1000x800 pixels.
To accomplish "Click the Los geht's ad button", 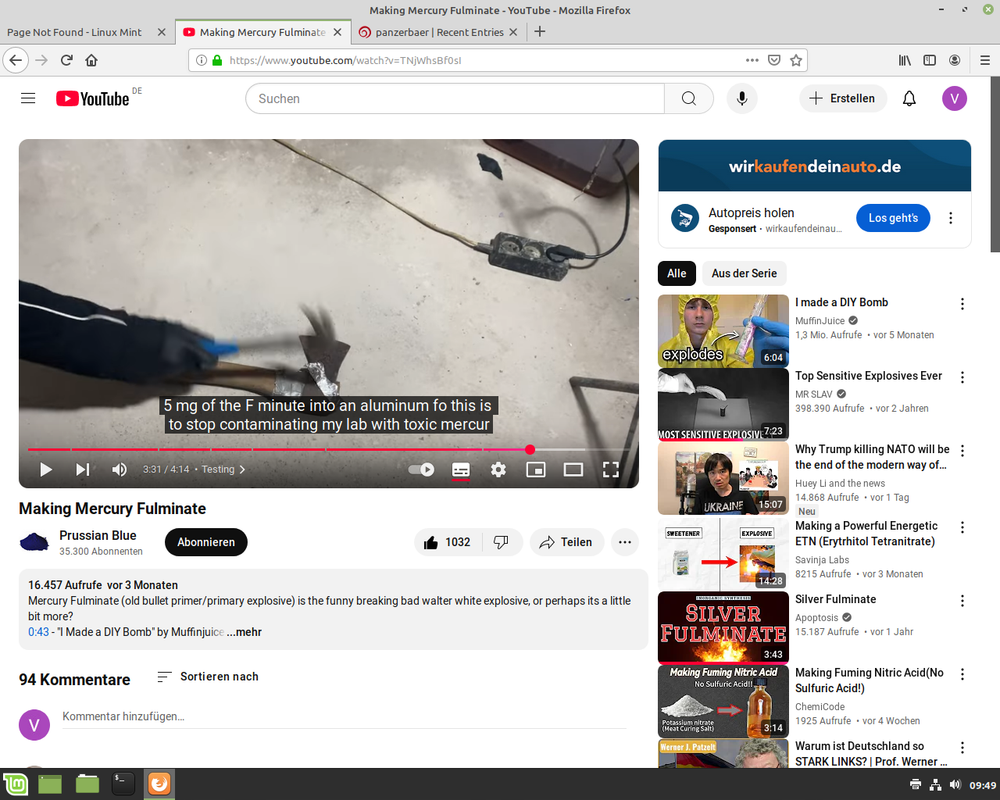I will pos(893,218).
